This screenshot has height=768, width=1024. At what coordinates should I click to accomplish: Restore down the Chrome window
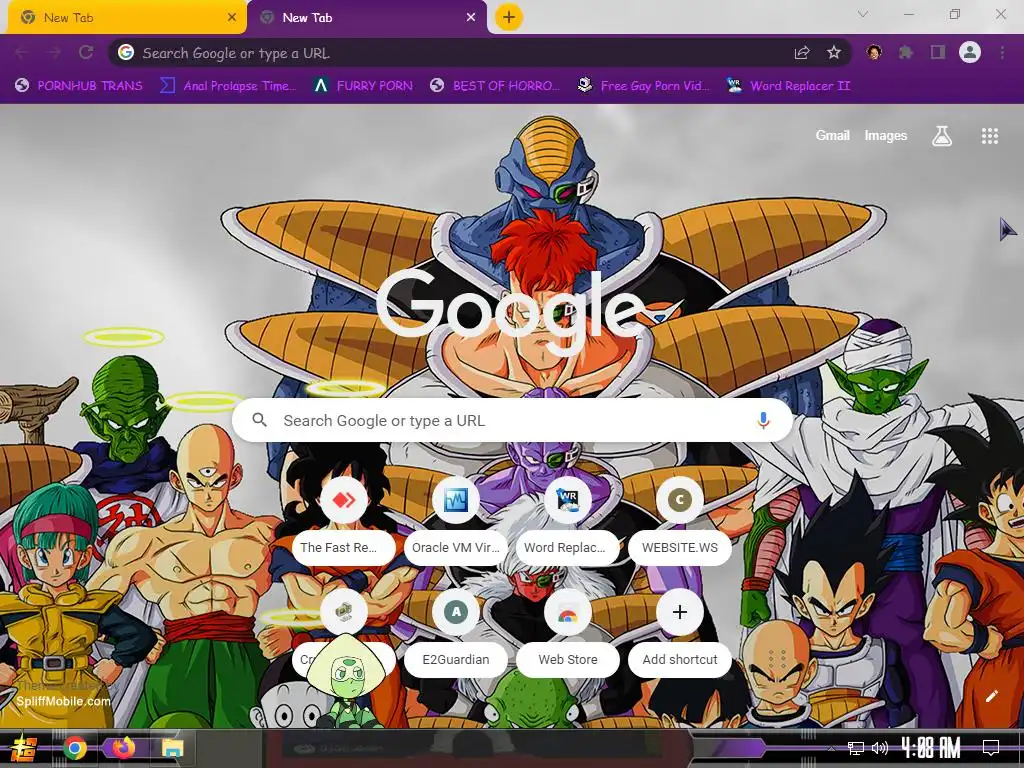coord(955,14)
